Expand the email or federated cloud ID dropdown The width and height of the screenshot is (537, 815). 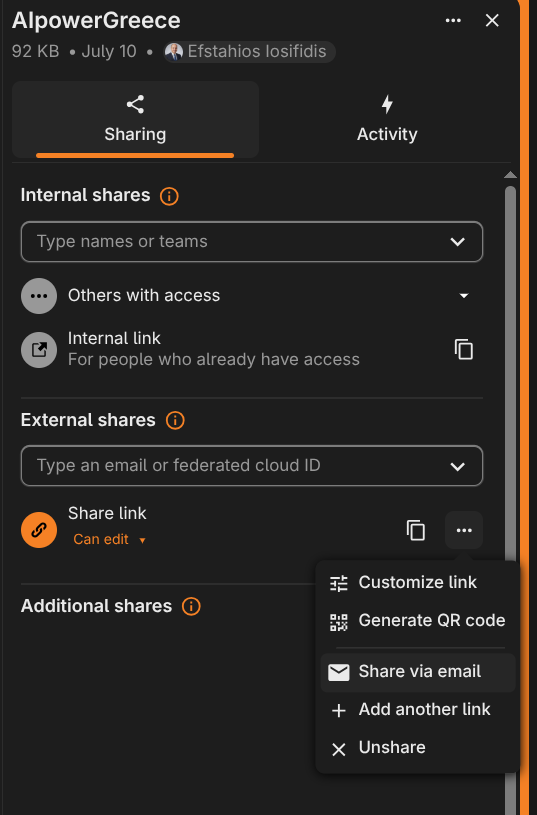point(457,466)
